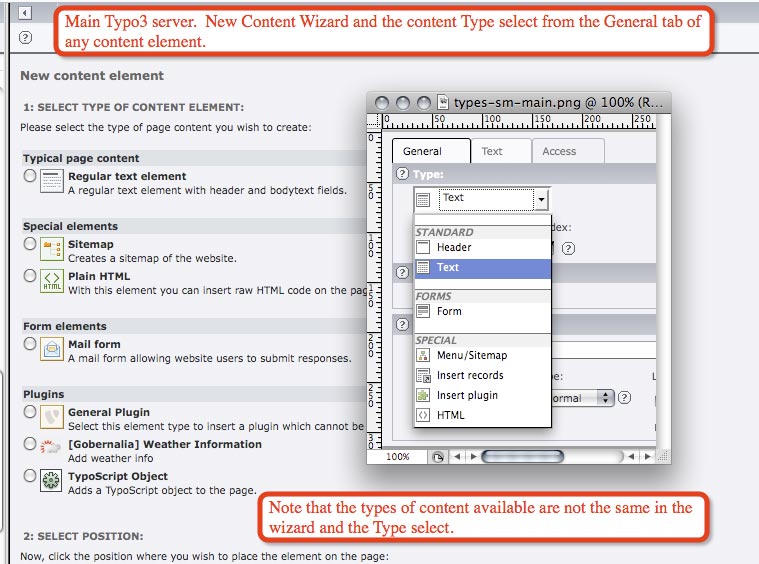Click the Plain HTML element icon

52,281
